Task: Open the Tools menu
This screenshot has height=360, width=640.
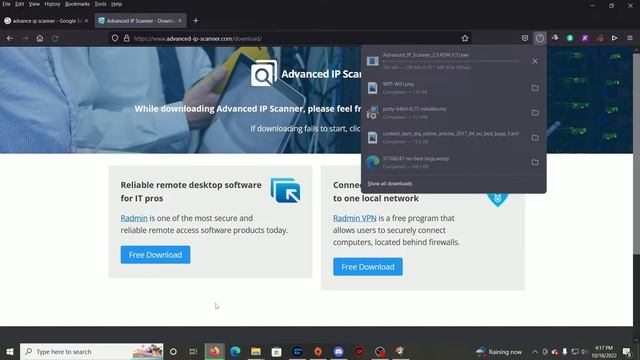Action: point(100,4)
